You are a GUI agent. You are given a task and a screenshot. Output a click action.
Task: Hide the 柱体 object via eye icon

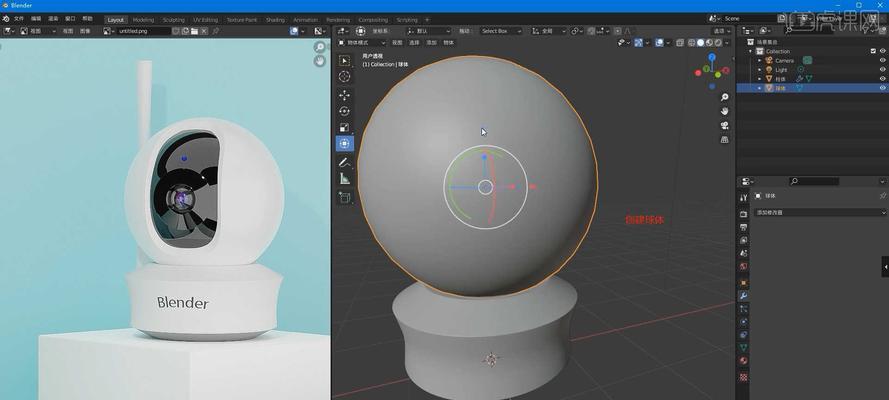pyautogui.click(x=882, y=78)
